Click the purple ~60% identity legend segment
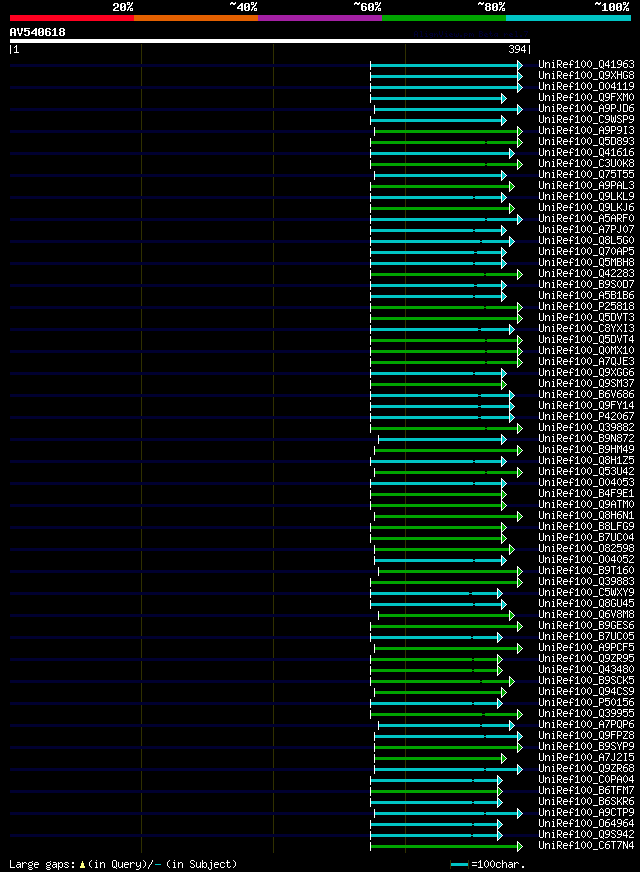640x872 pixels. [x=320, y=18]
